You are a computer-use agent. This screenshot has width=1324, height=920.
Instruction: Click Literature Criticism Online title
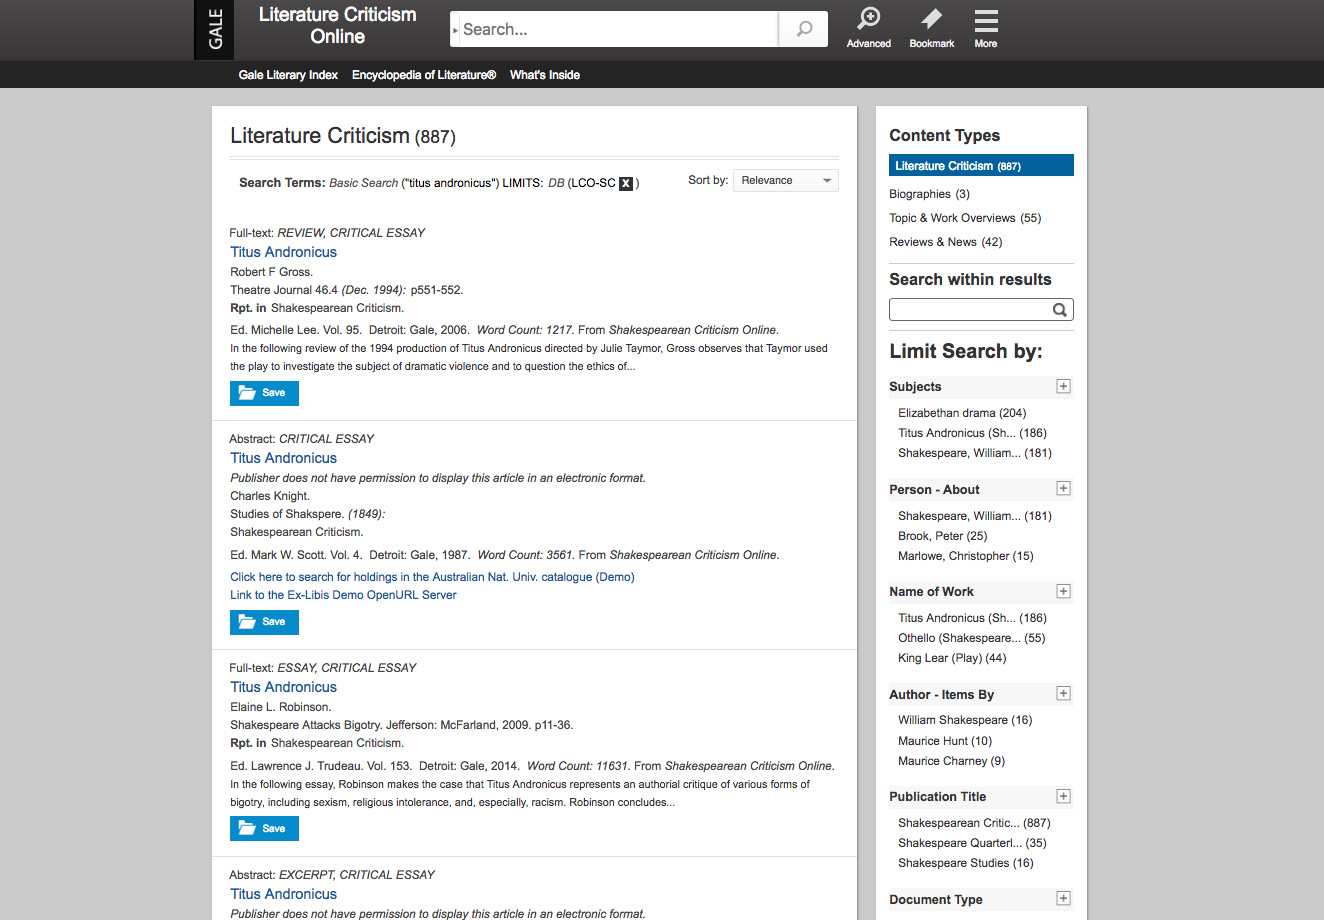pyautogui.click(x=337, y=26)
